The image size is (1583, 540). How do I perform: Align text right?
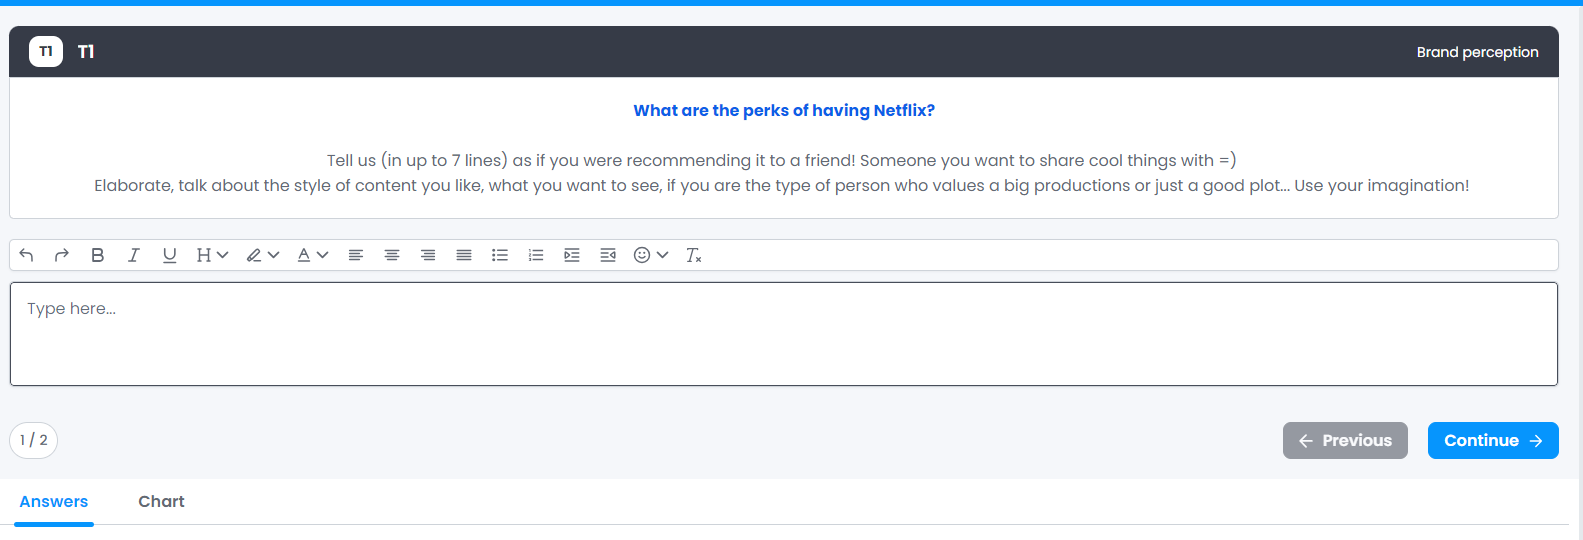coord(428,255)
